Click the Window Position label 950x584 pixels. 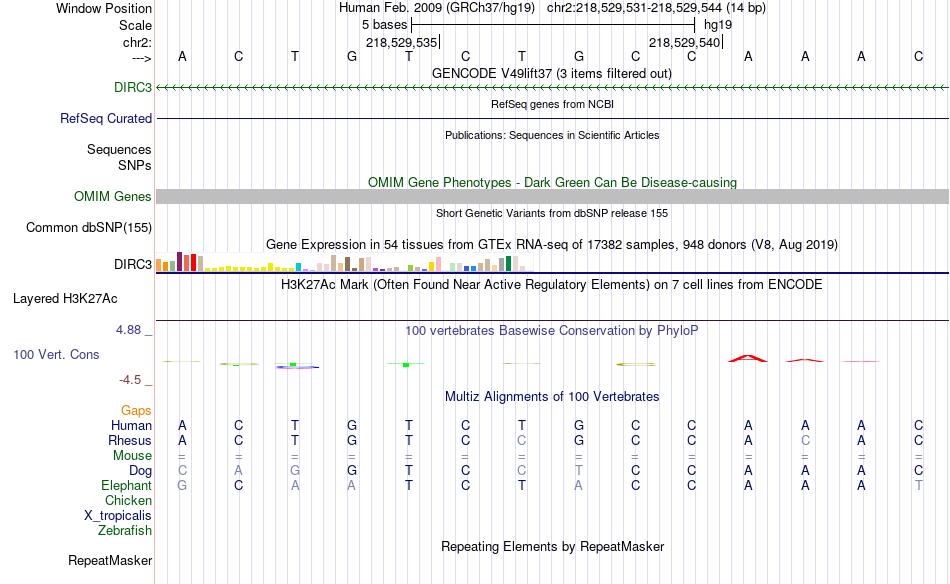click(x=104, y=8)
